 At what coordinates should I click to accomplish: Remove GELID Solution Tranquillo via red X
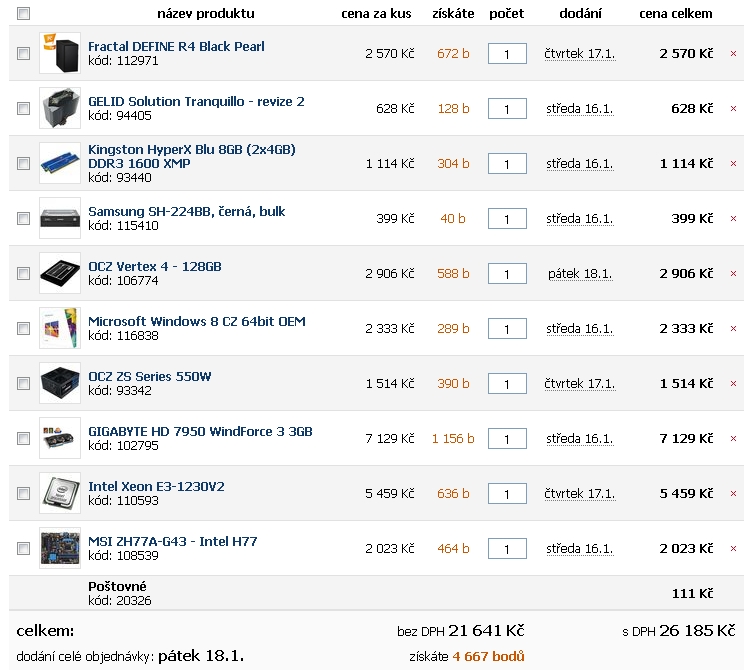click(x=733, y=108)
